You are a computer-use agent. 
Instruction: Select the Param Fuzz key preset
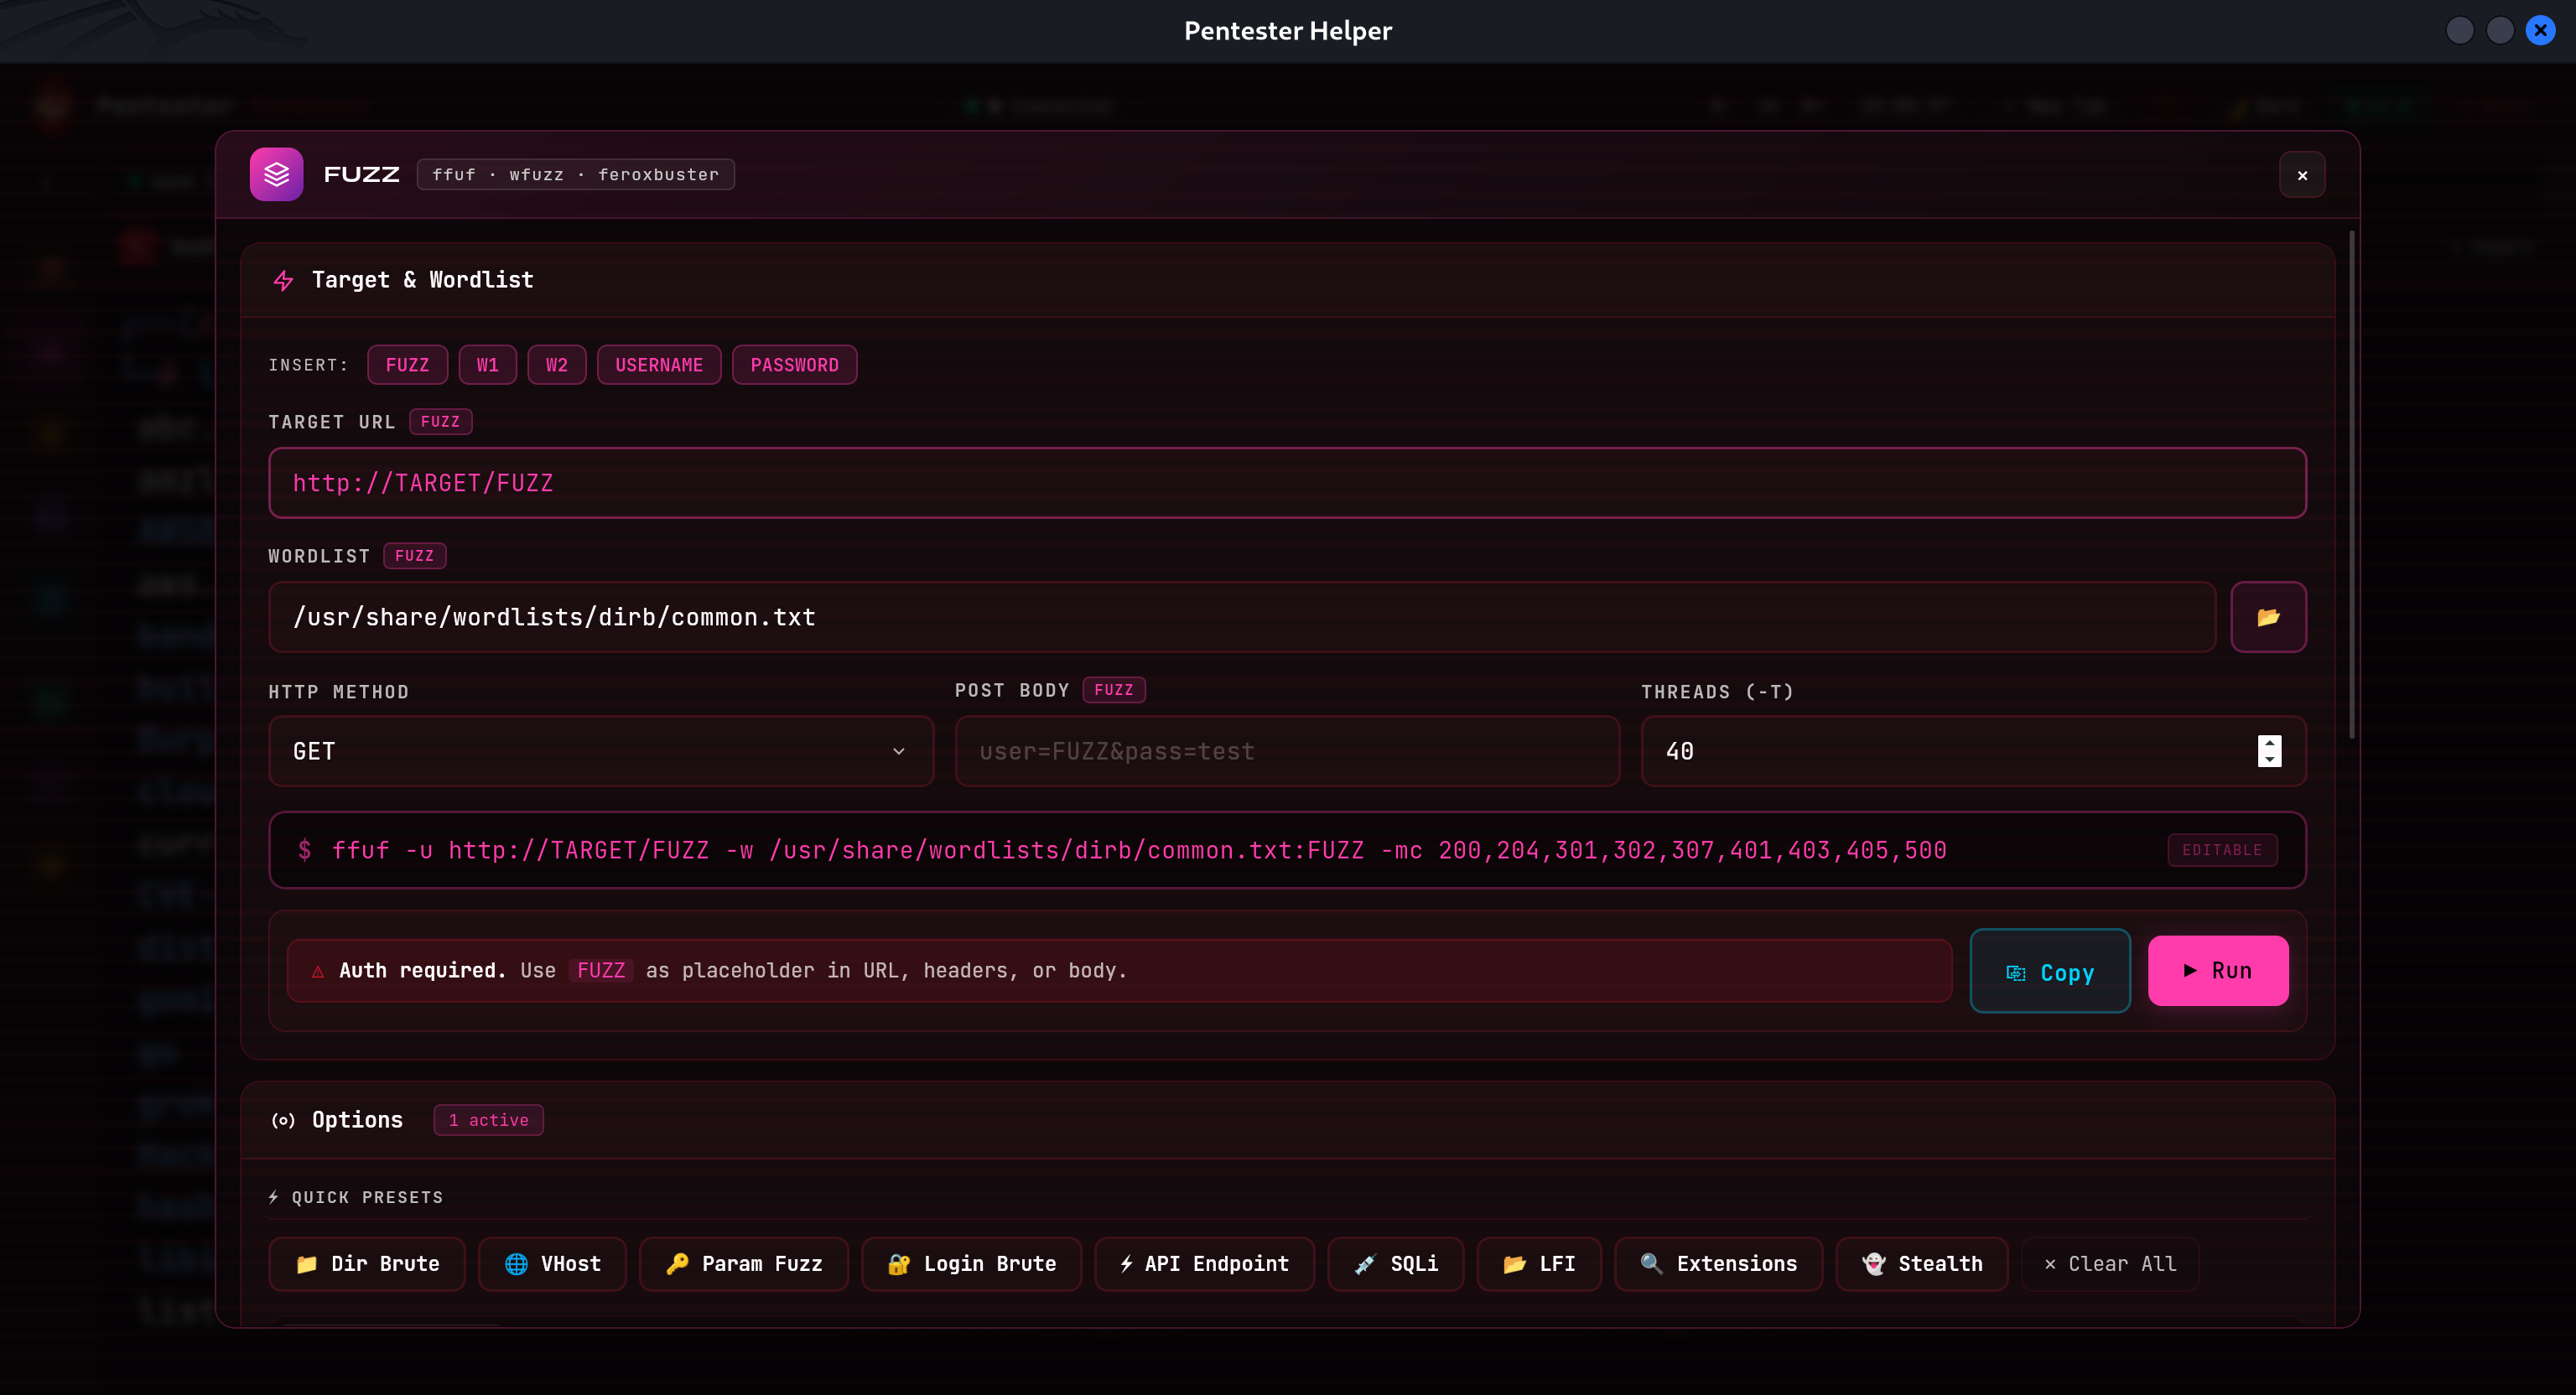click(743, 1264)
